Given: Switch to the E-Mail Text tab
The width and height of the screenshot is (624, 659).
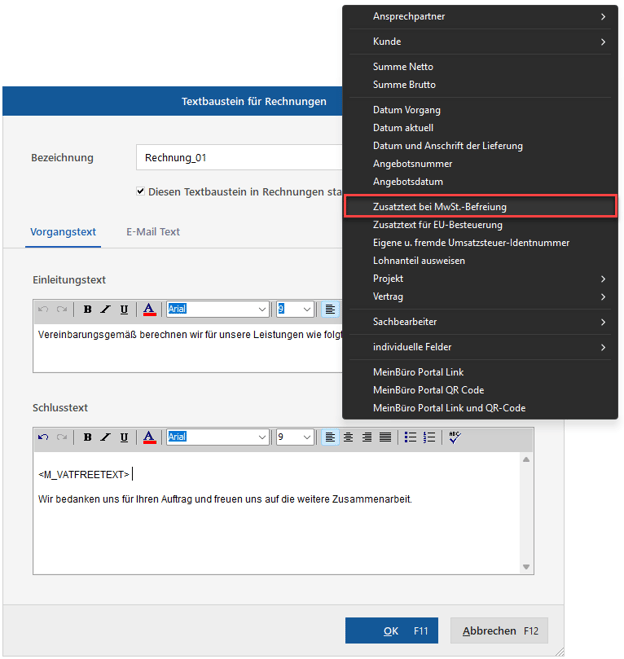Looking at the screenshot, I should tap(153, 232).
